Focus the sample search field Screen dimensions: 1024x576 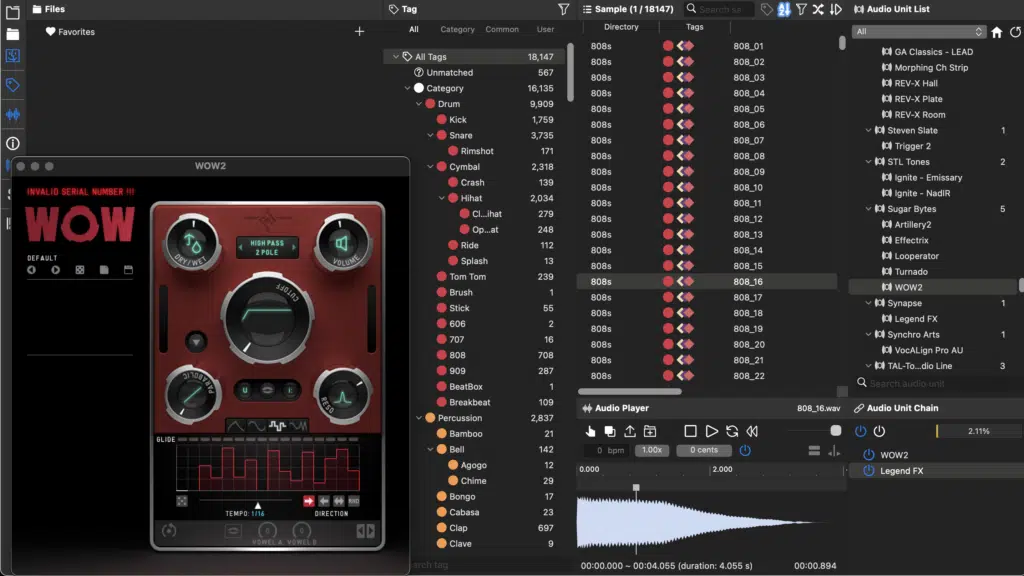point(720,9)
